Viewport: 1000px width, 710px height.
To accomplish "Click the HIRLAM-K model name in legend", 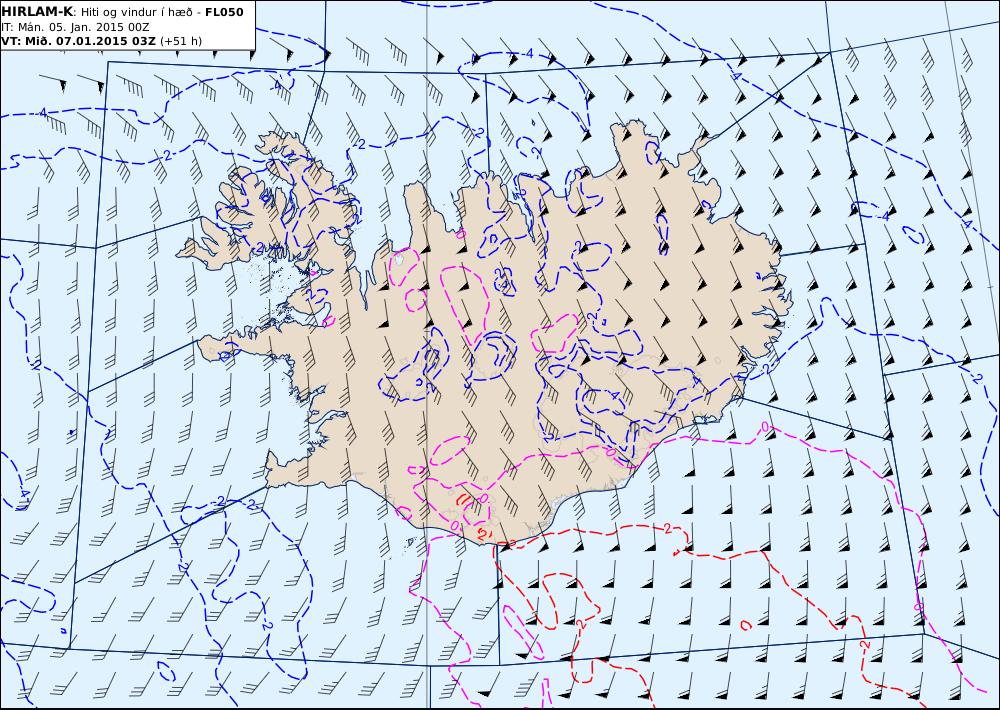I will pos(37,12).
